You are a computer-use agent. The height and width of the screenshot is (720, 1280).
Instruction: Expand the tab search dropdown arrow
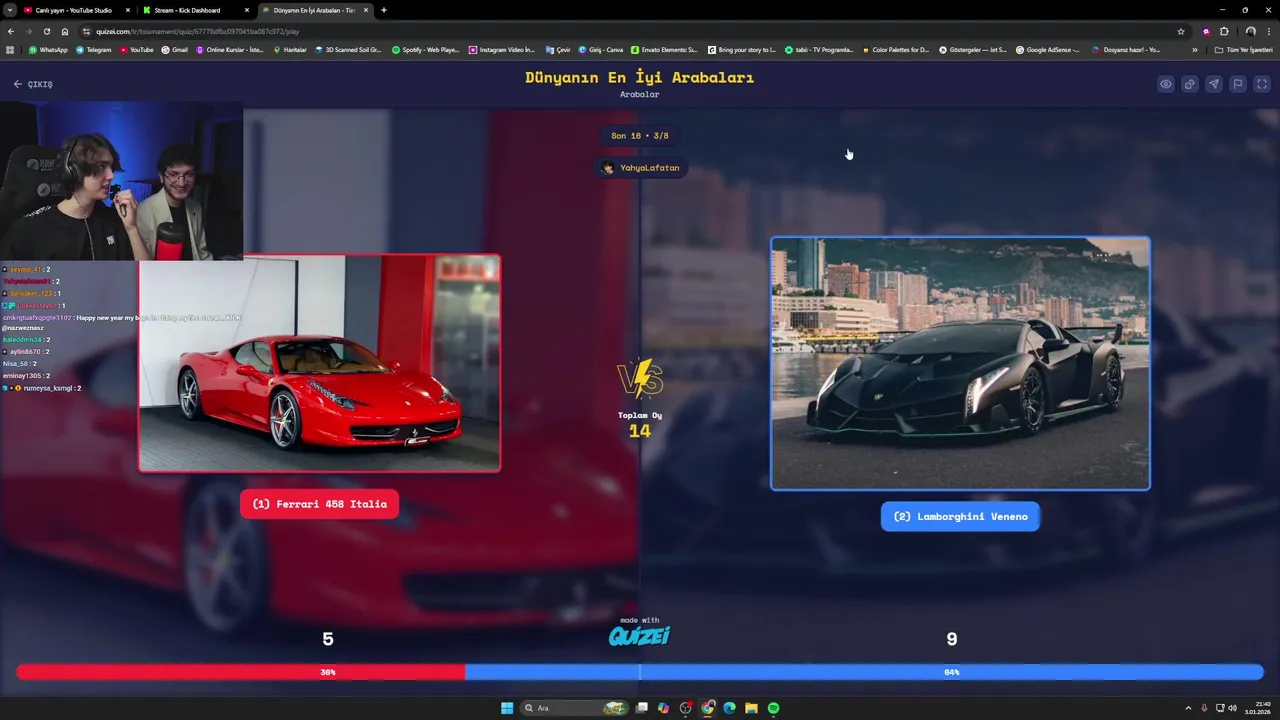[x=10, y=10]
